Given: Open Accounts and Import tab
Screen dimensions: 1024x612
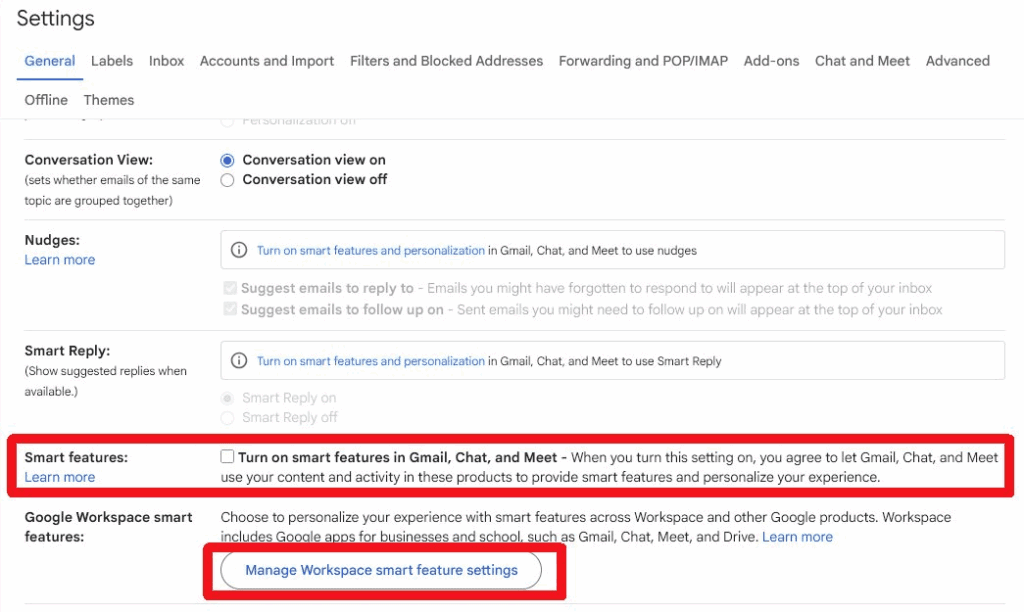Looking at the screenshot, I should (267, 61).
